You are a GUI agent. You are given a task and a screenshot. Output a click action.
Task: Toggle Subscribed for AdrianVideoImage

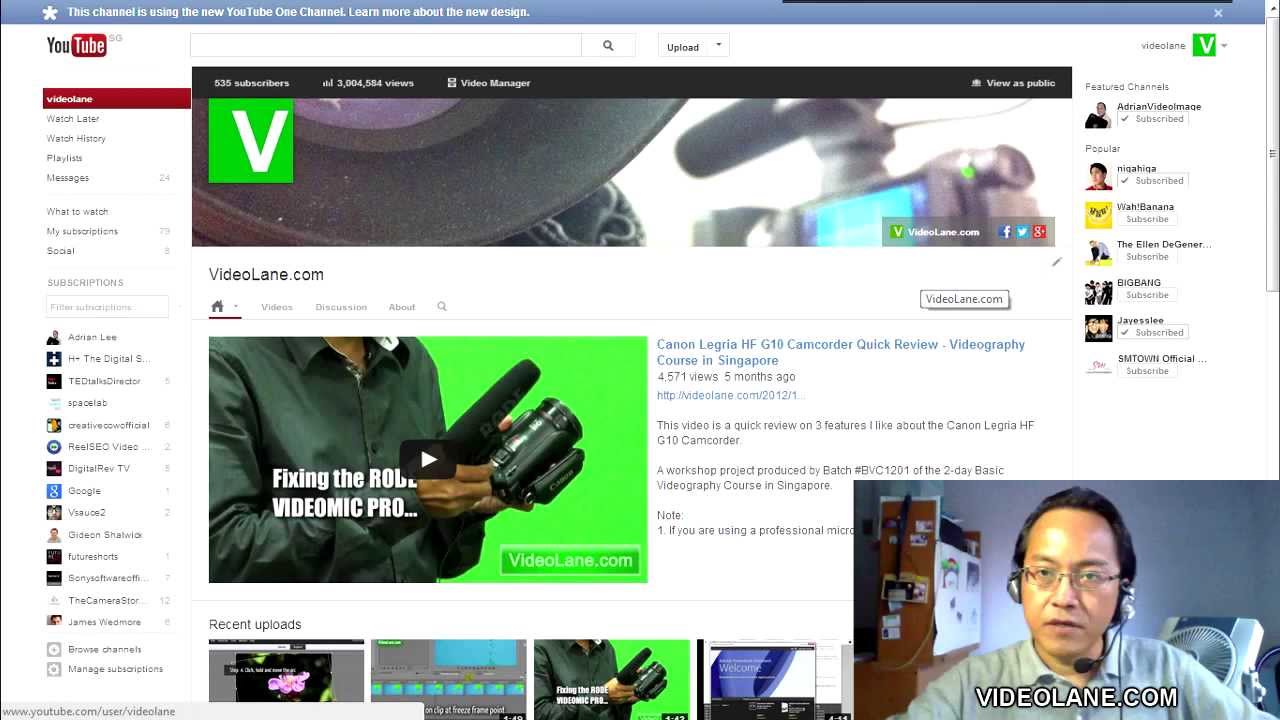[x=1152, y=119]
